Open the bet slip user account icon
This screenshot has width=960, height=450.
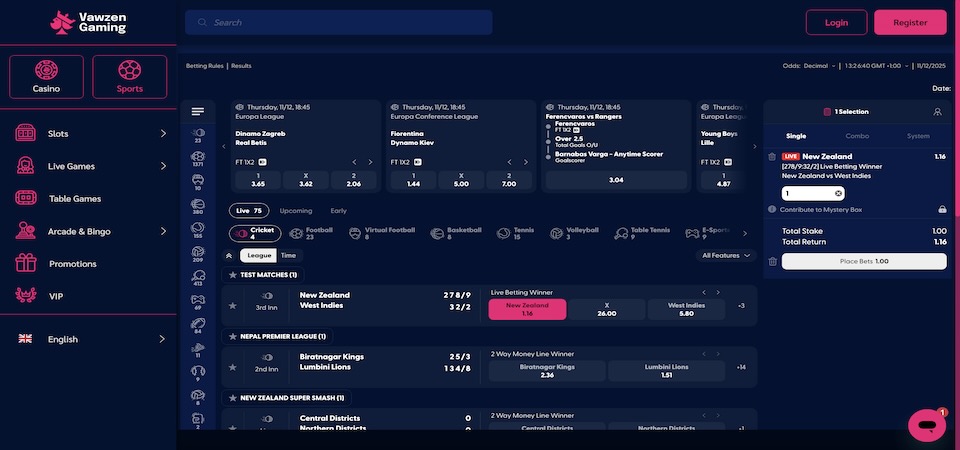coord(937,112)
